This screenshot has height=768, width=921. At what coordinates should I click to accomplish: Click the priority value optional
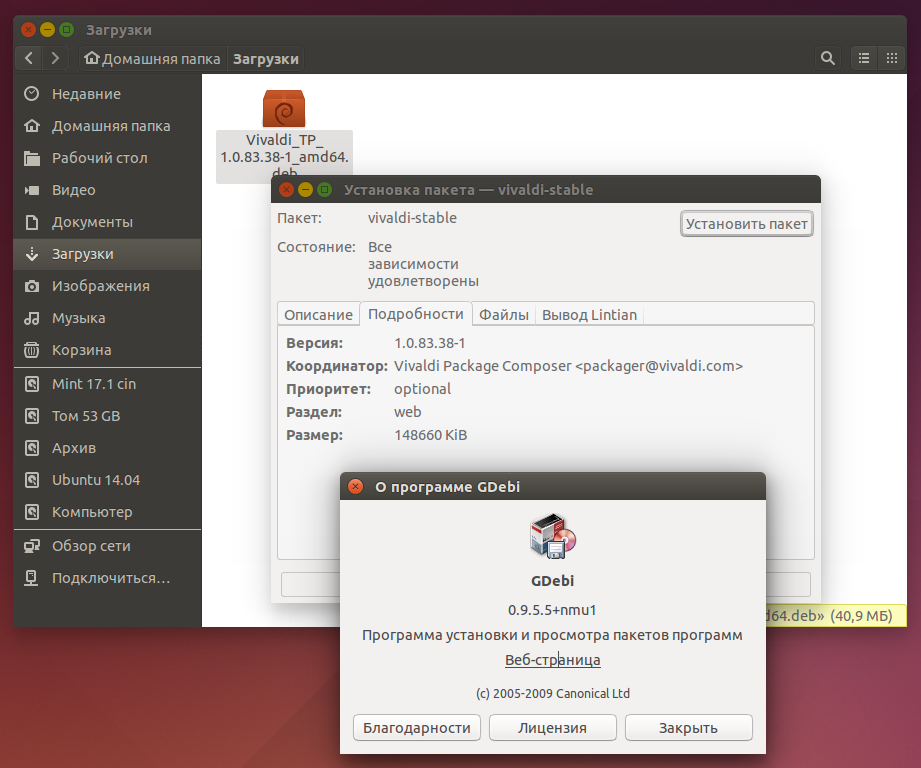pos(422,389)
